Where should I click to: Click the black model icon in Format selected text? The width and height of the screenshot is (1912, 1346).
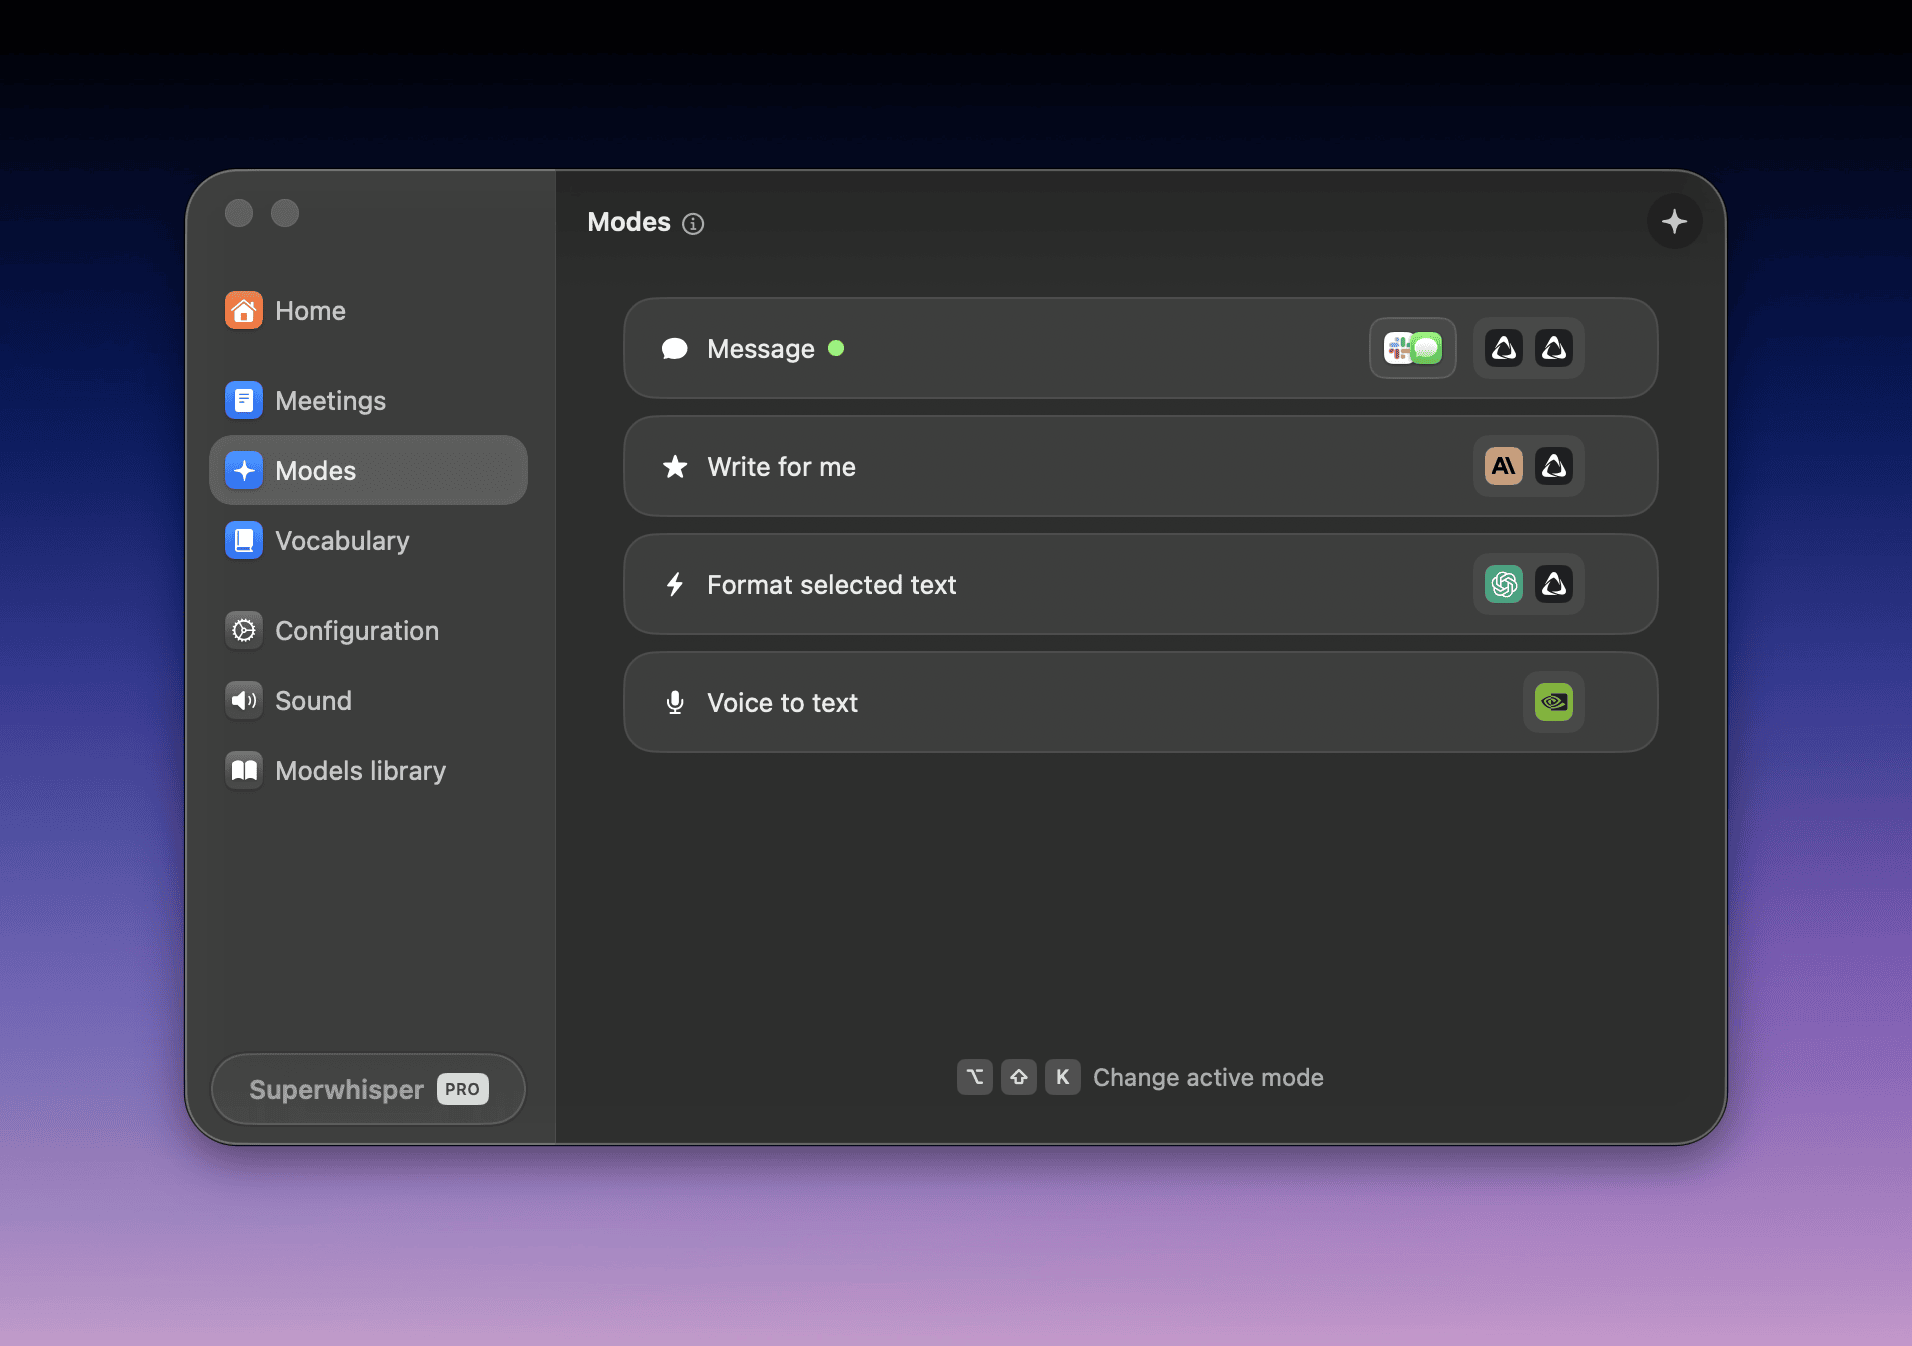coord(1554,584)
